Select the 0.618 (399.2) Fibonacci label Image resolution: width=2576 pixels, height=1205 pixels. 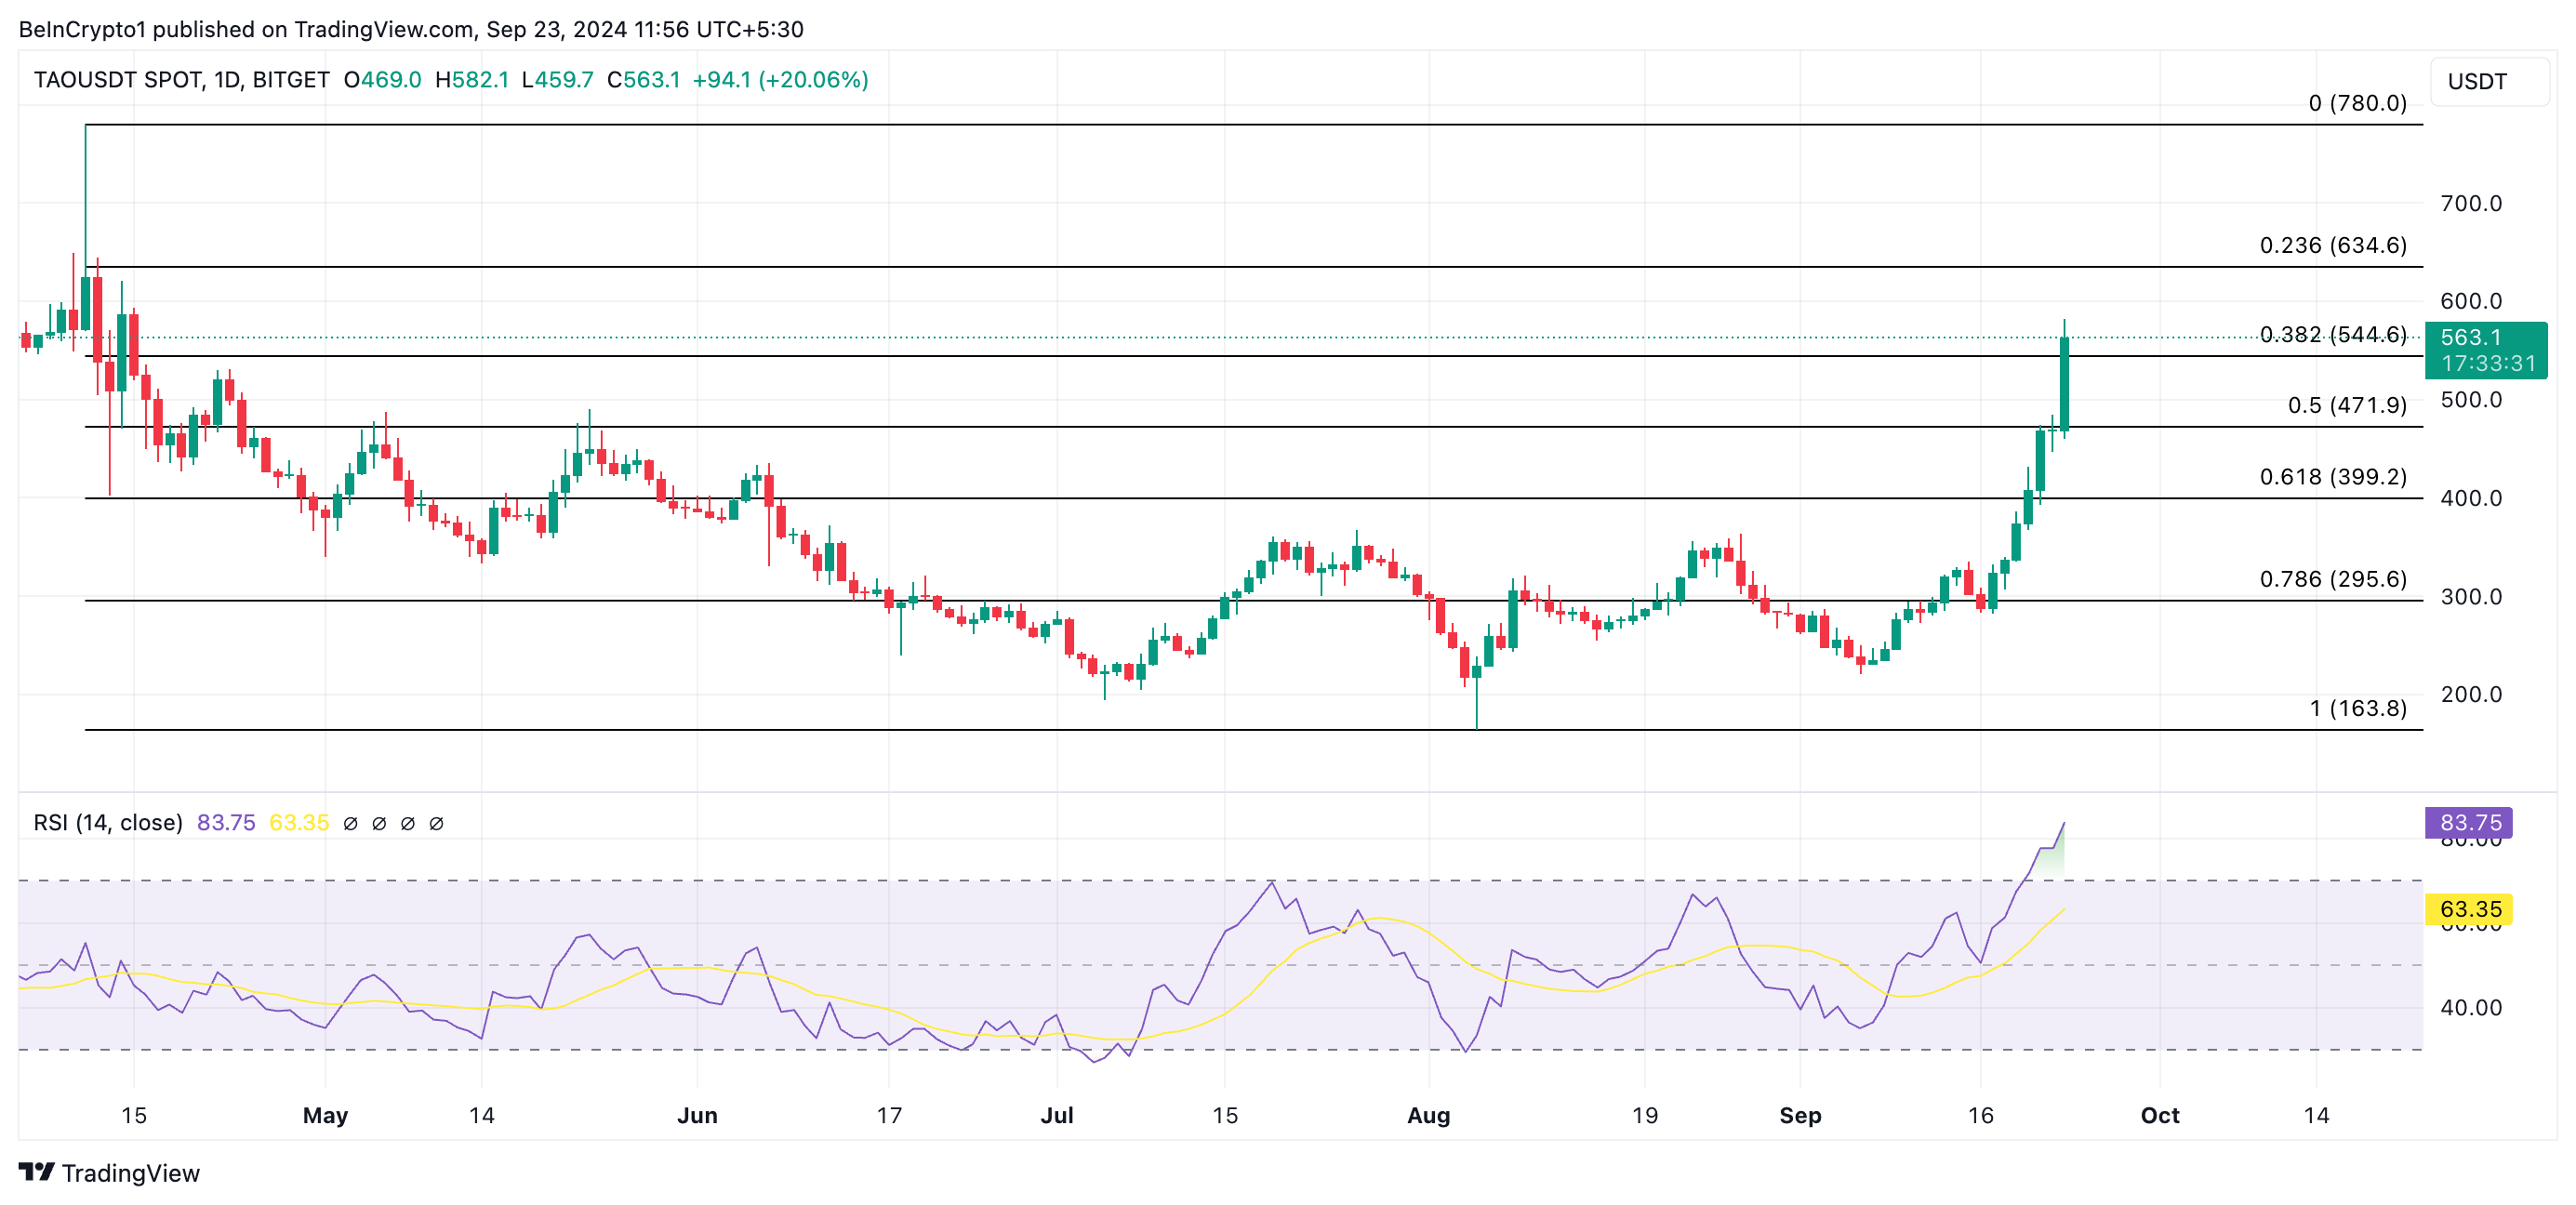(2333, 476)
